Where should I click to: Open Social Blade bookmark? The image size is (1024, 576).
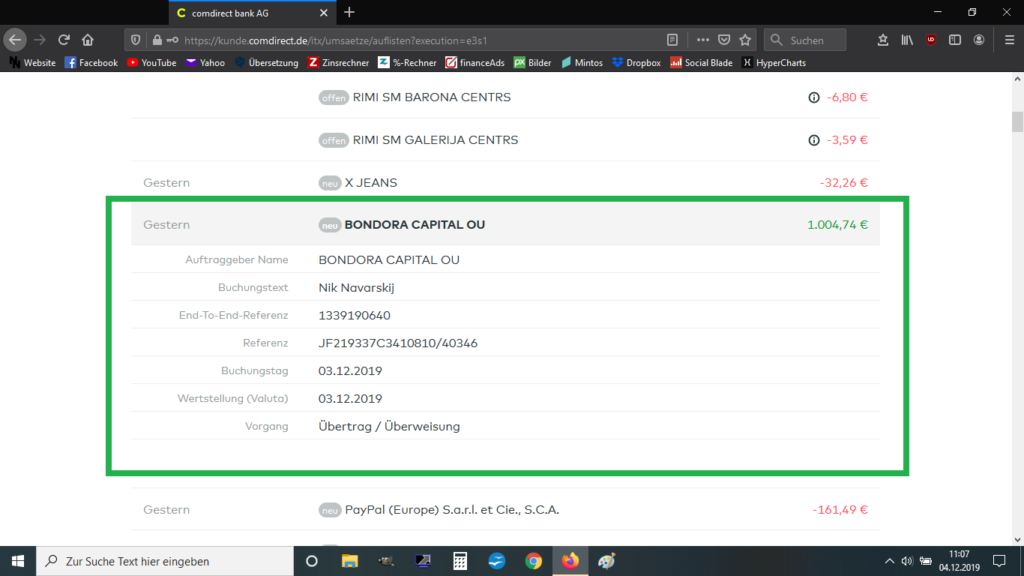point(701,63)
